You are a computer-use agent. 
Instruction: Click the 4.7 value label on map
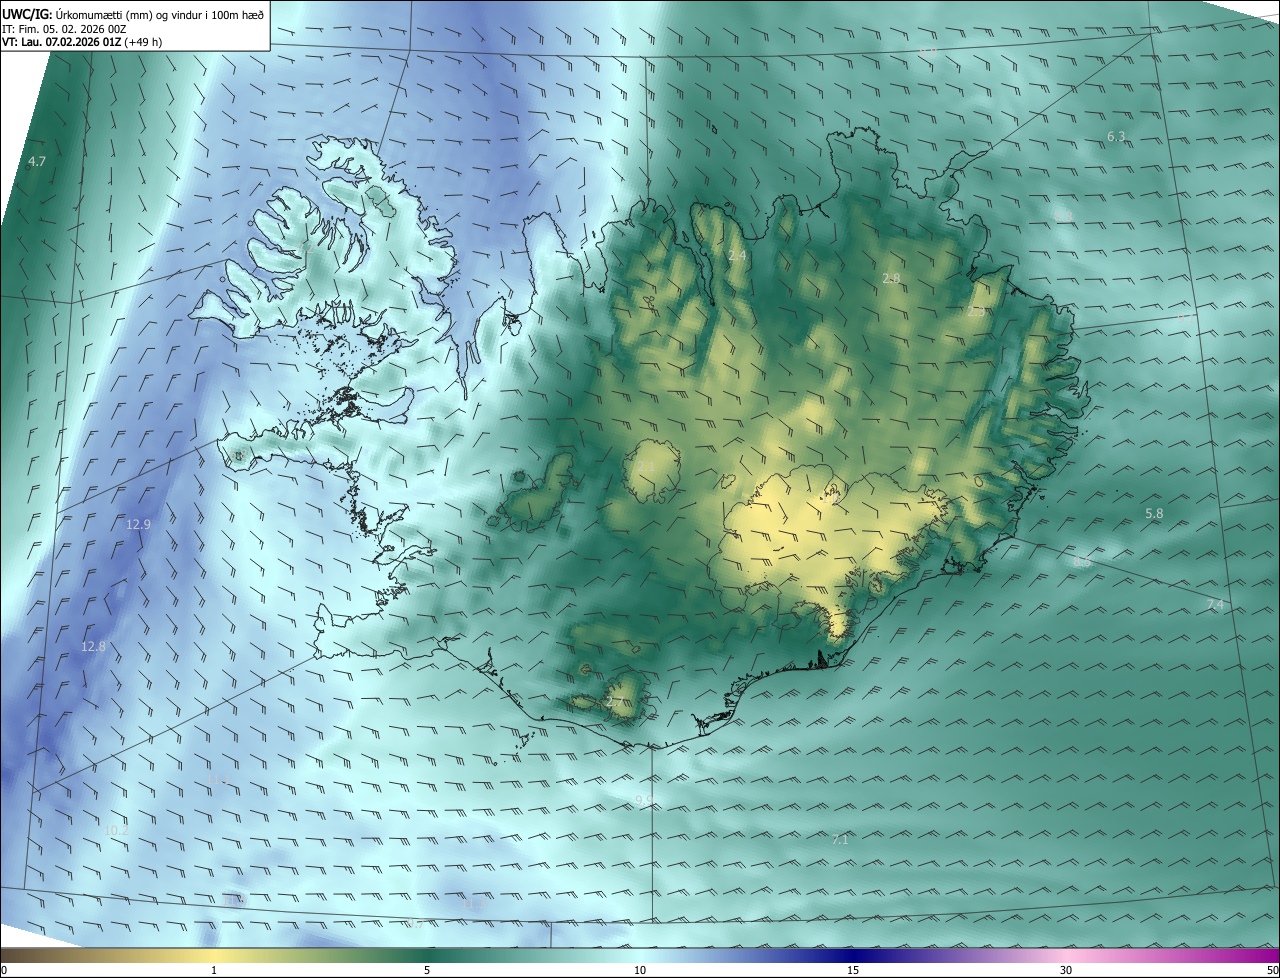pyautogui.click(x=37, y=161)
